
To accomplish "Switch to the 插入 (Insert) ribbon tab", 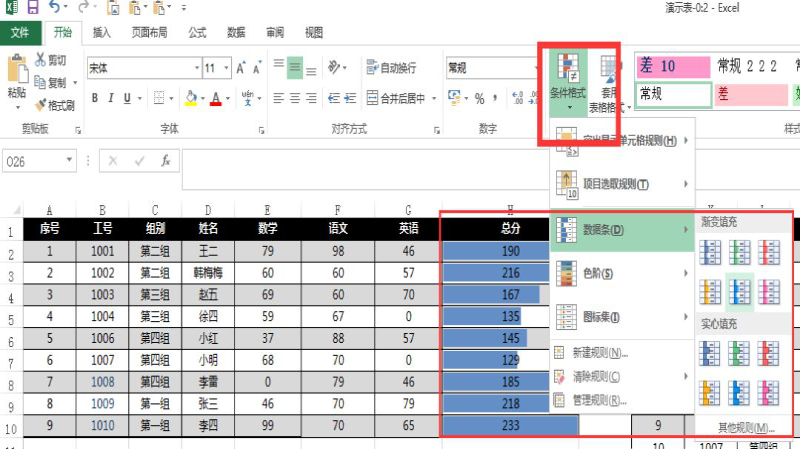I will coord(102,32).
